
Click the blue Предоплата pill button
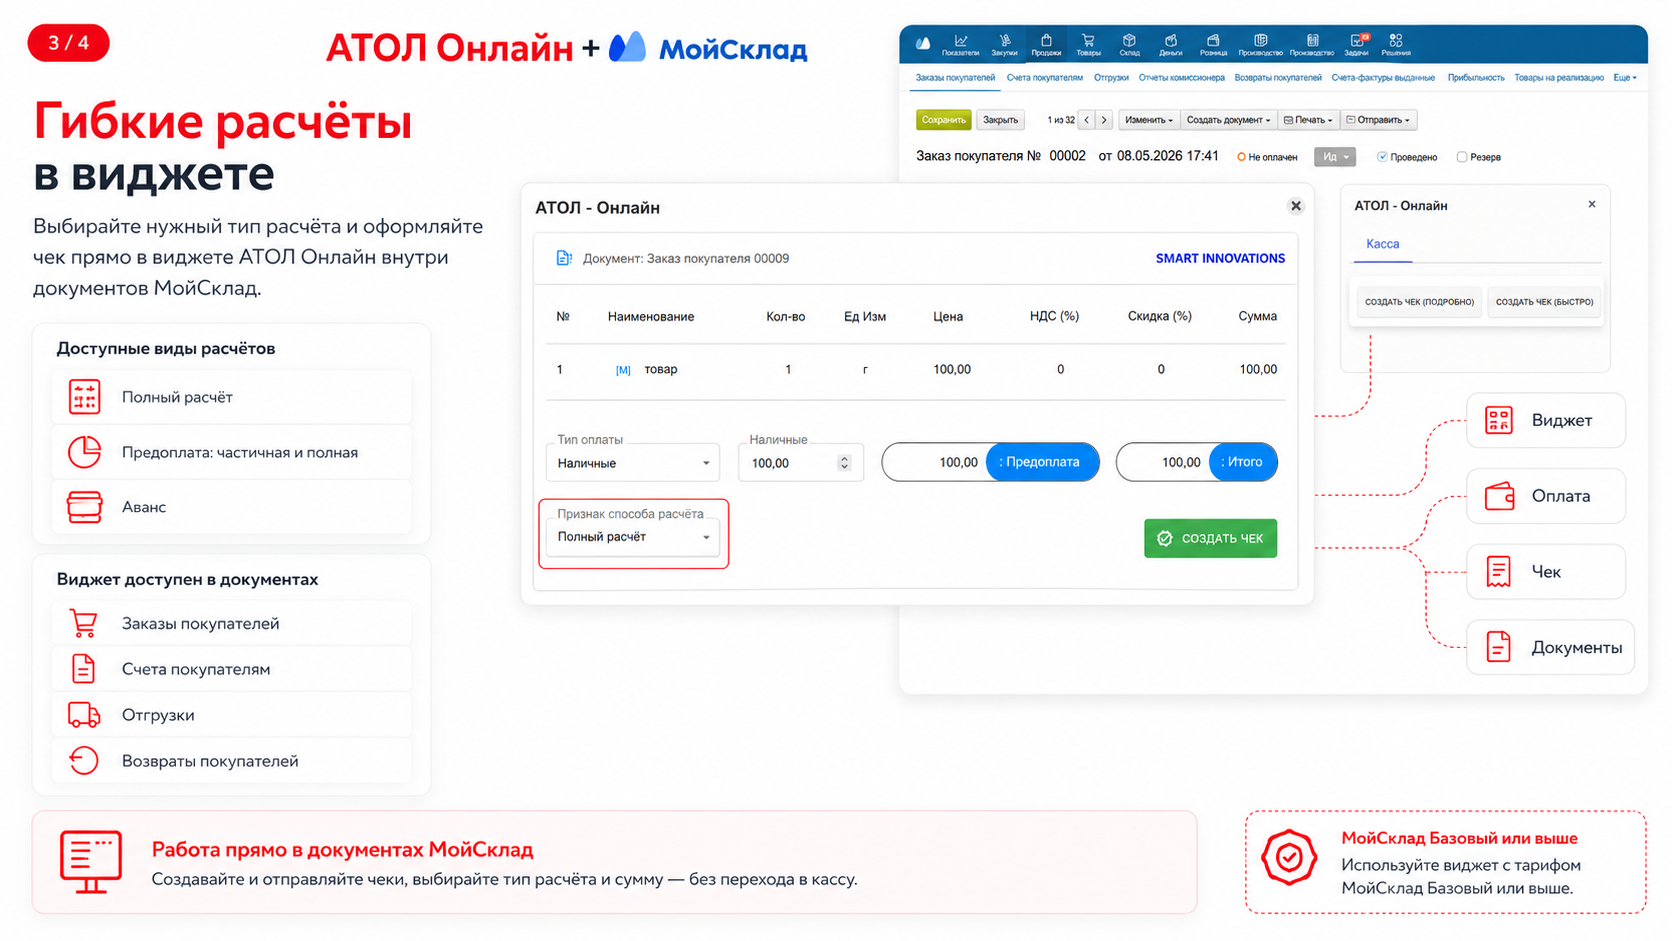[1042, 462]
